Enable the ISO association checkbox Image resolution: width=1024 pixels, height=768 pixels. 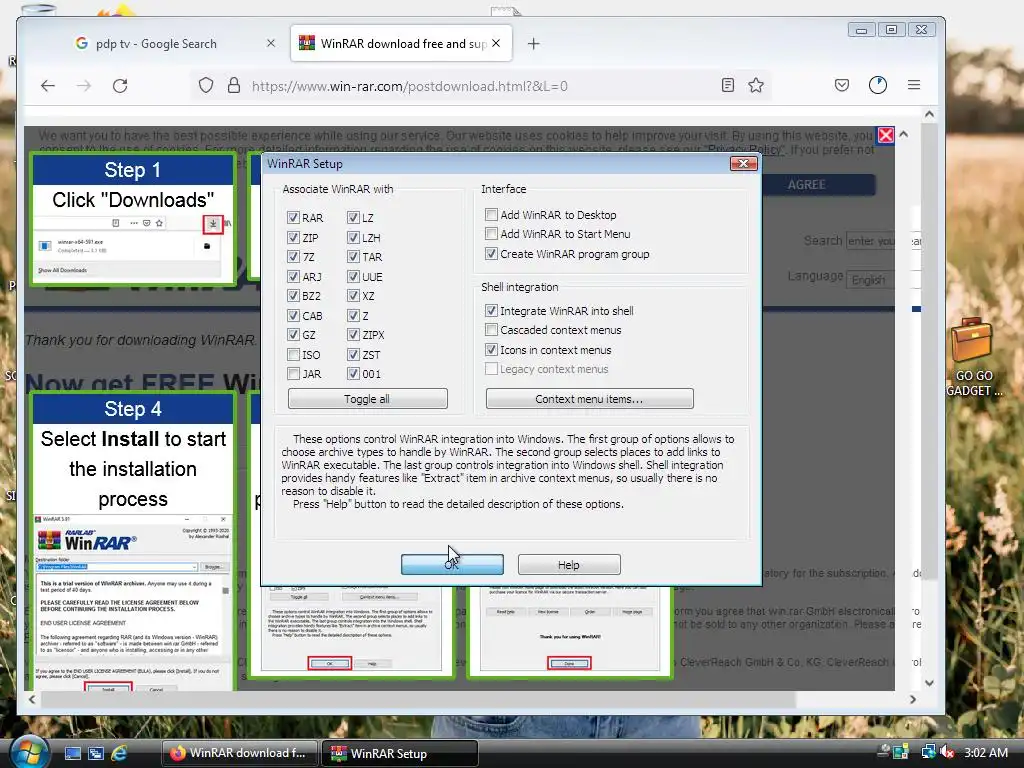coord(293,355)
